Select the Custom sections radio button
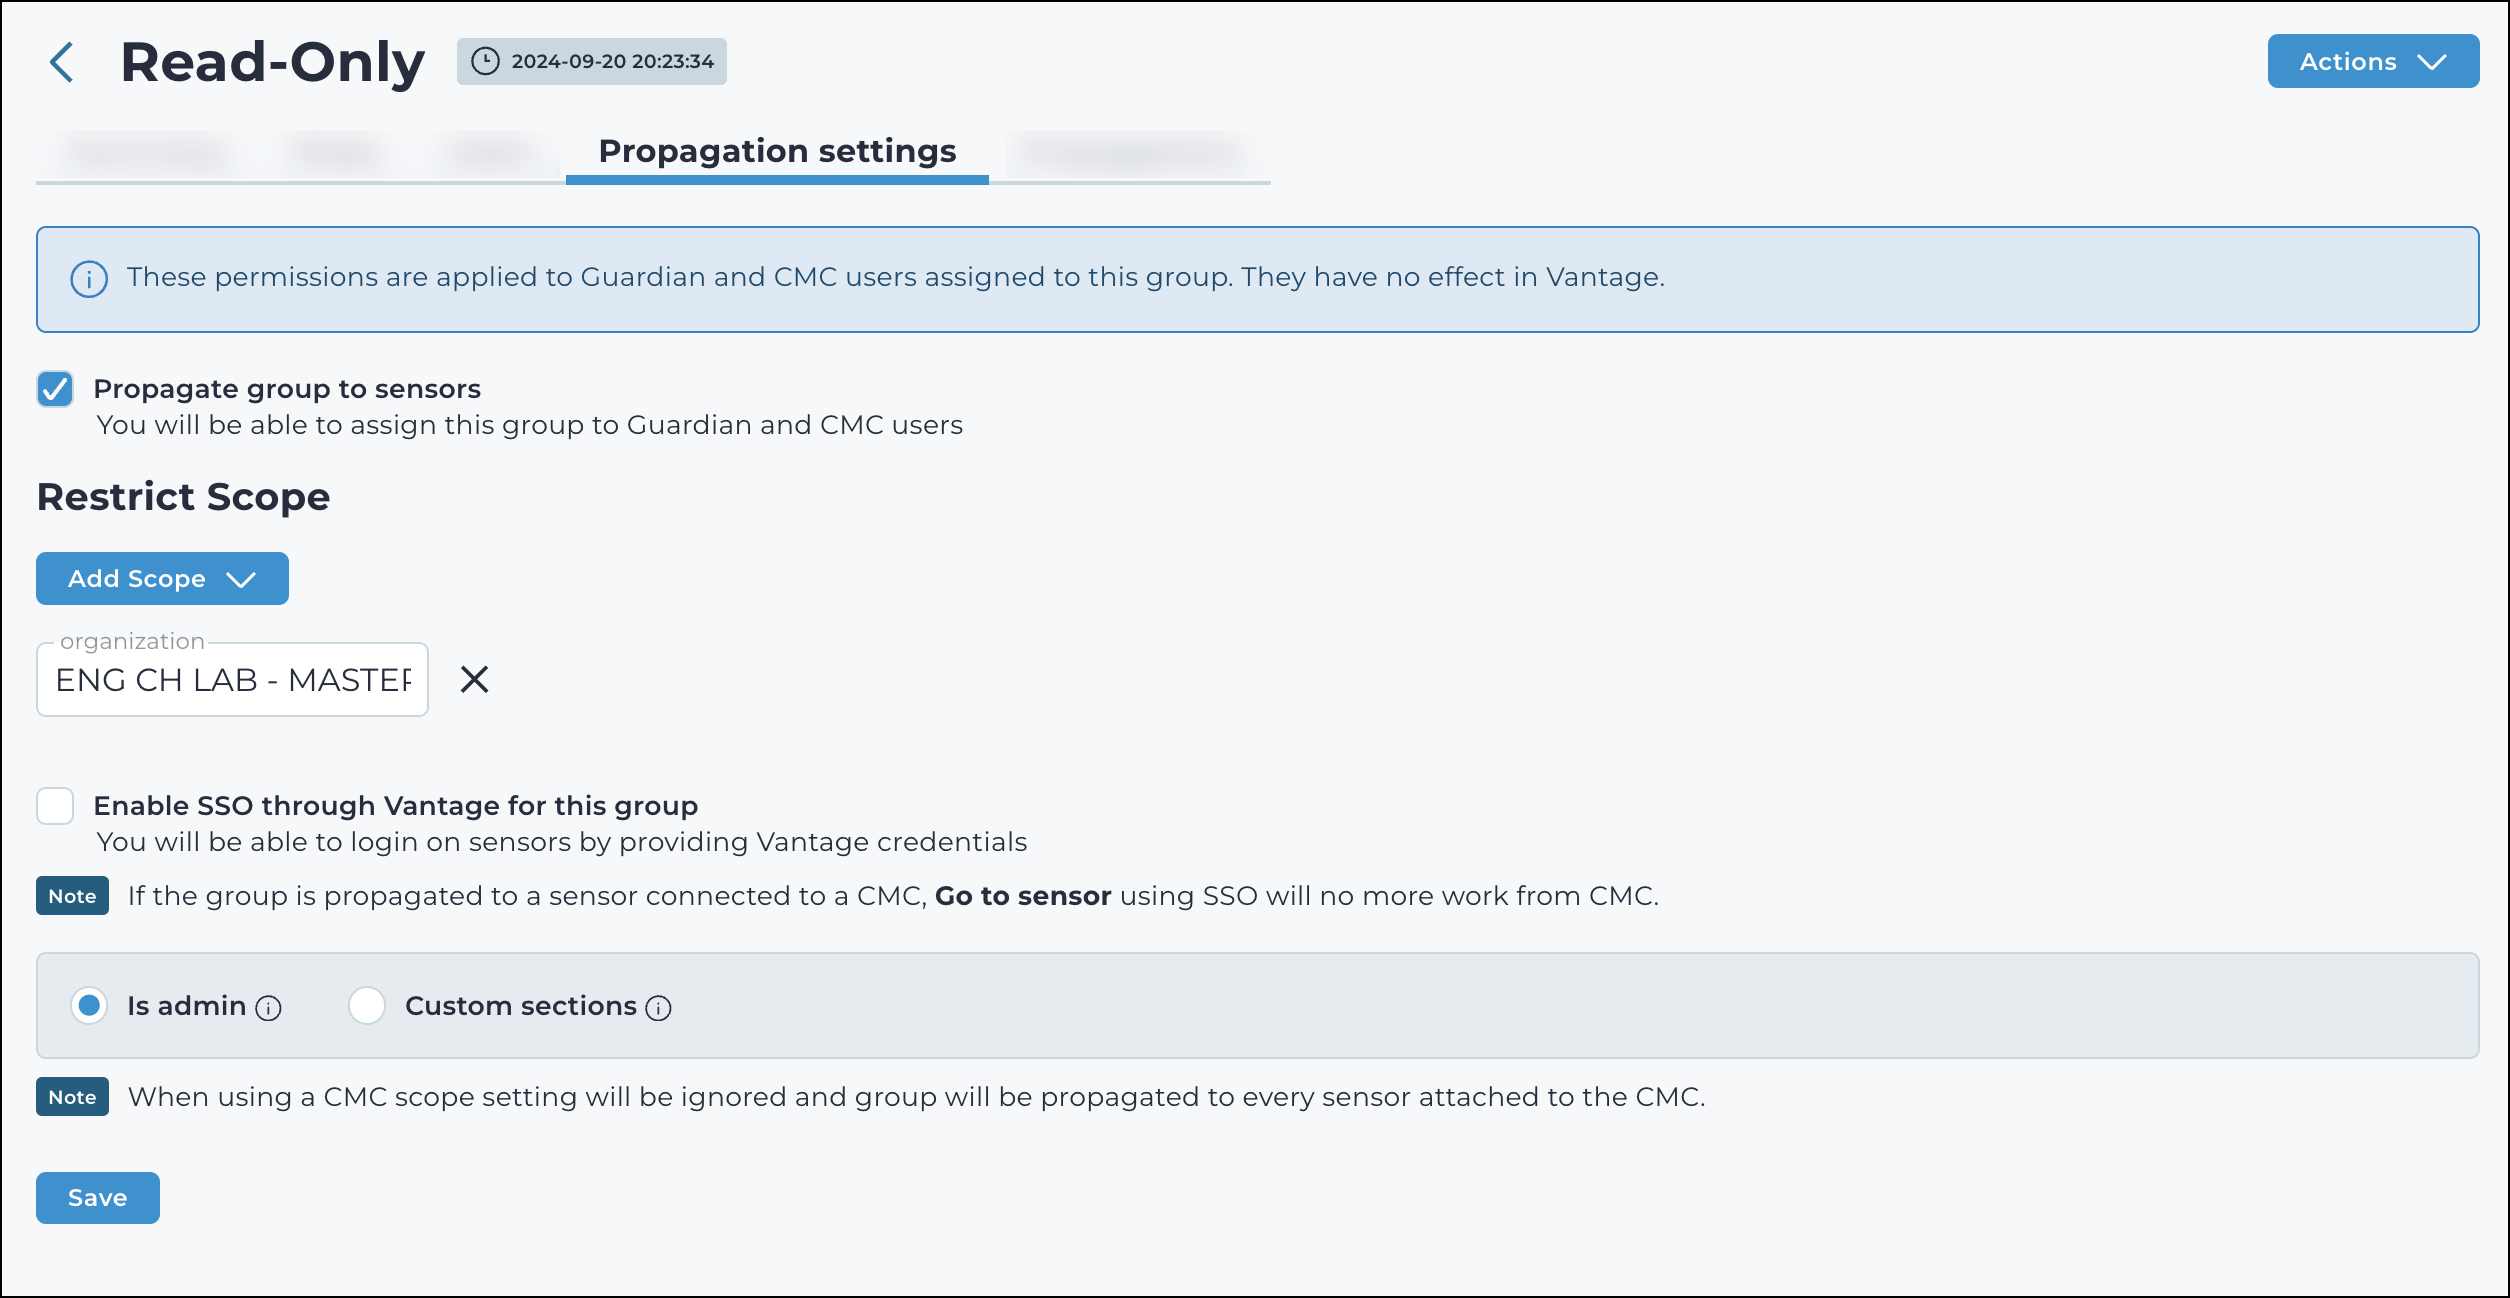2510x1298 pixels. tap(367, 1006)
